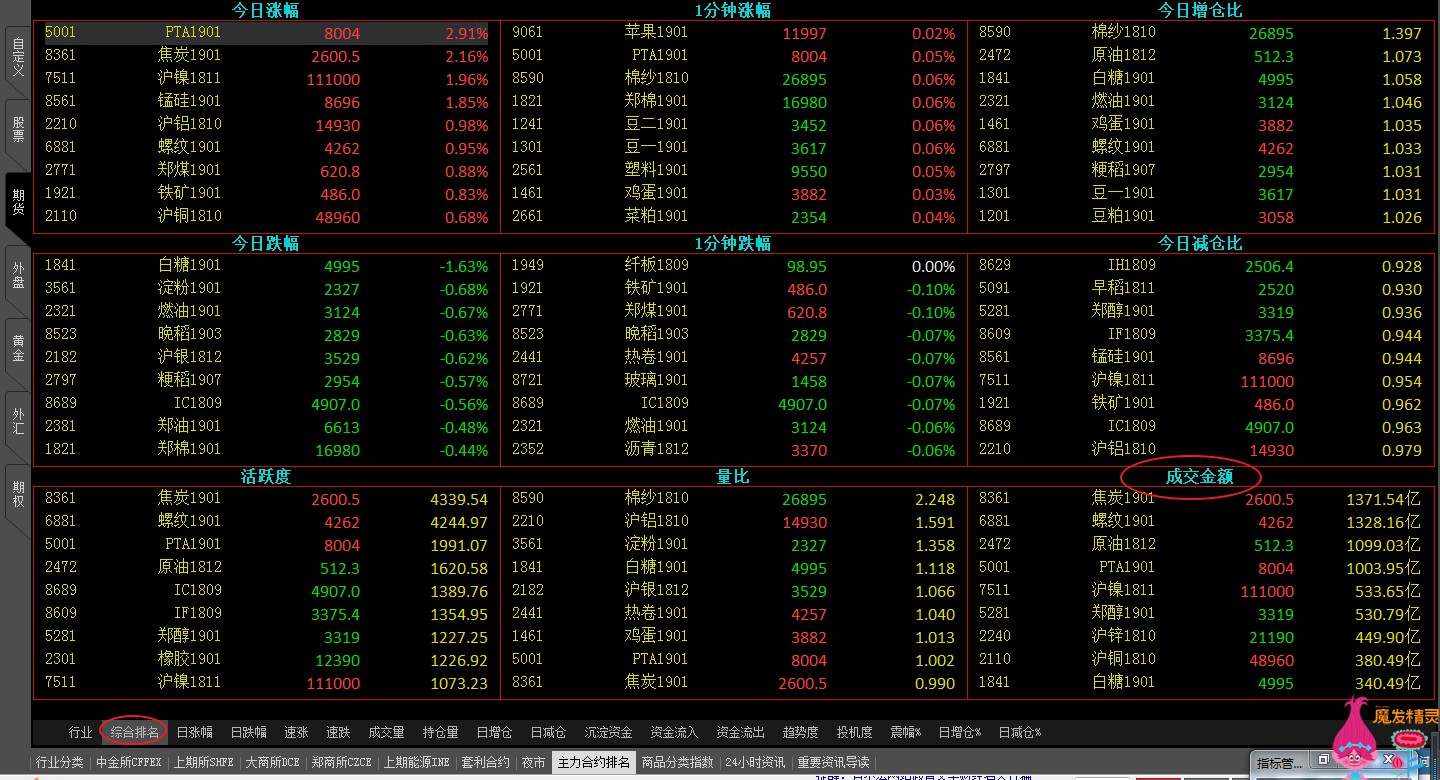This screenshot has width=1440, height=780.
Task: Pick the 塑料1901 contract row
Action: (733, 171)
